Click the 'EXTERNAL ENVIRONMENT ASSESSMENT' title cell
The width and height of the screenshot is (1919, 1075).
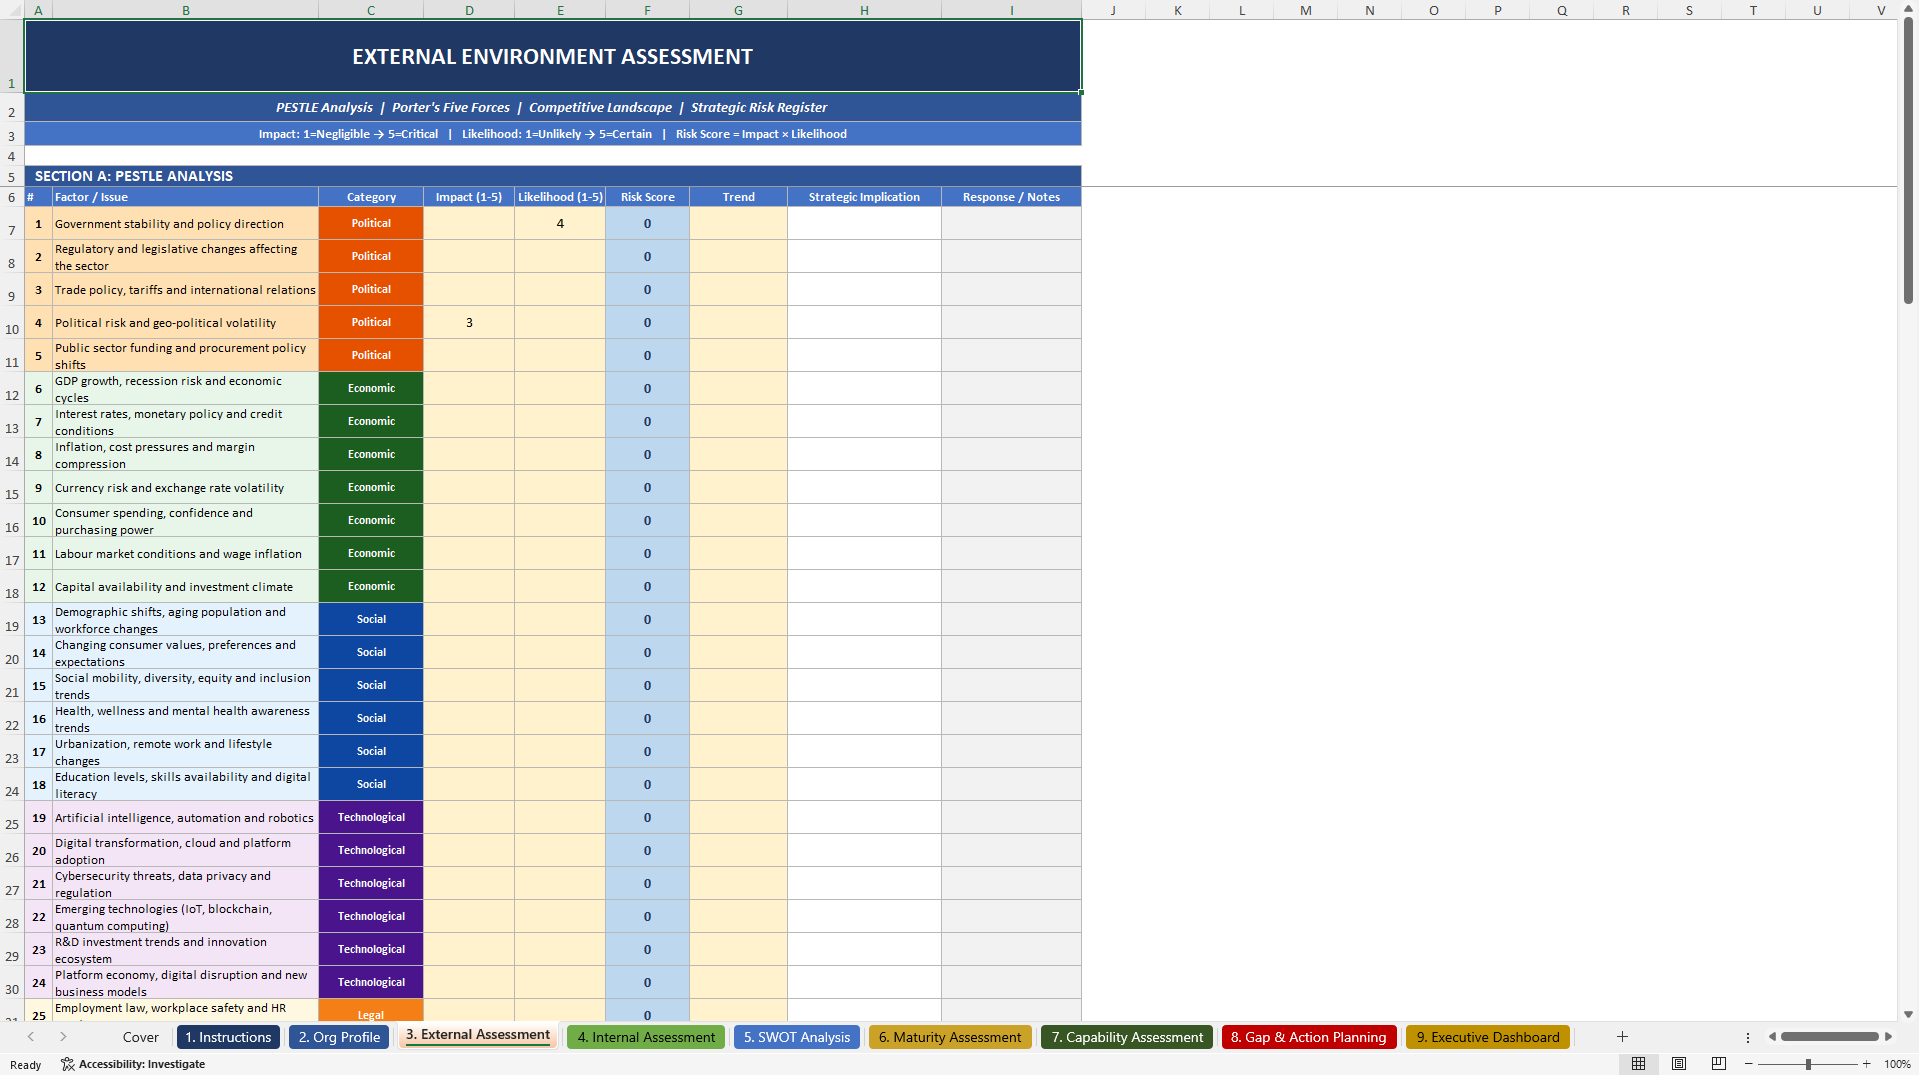pos(552,56)
